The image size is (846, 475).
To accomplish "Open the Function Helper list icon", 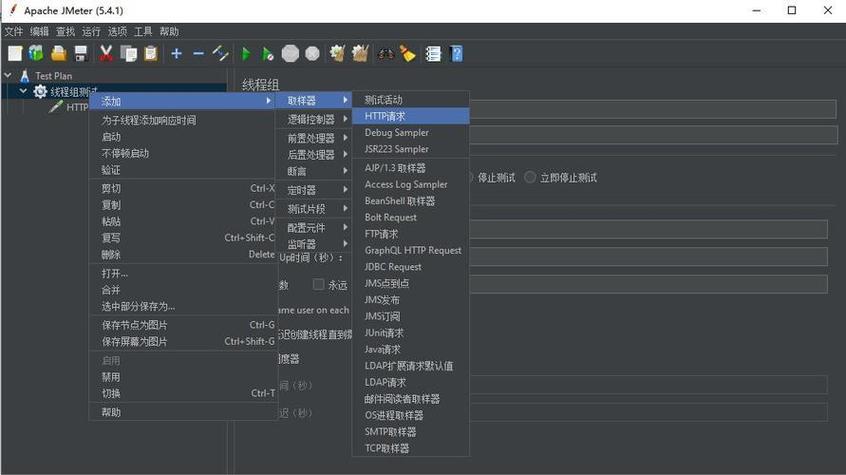I will point(433,53).
